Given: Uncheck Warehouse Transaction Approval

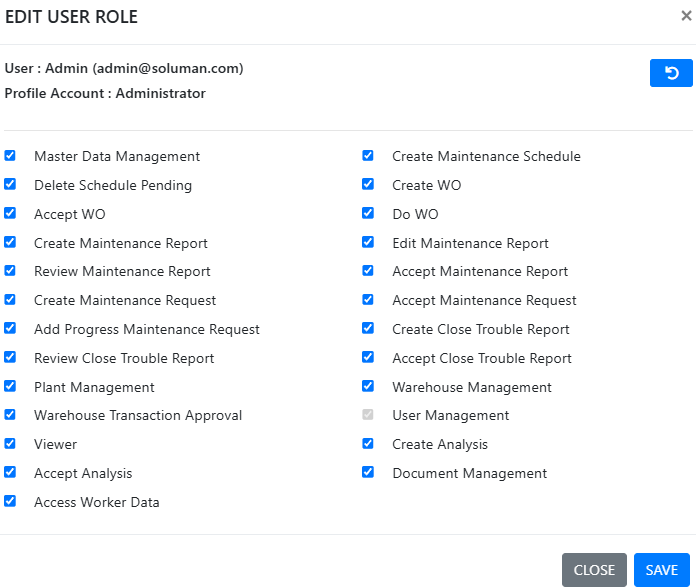Looking at the screenshot, I should [10, 415].
